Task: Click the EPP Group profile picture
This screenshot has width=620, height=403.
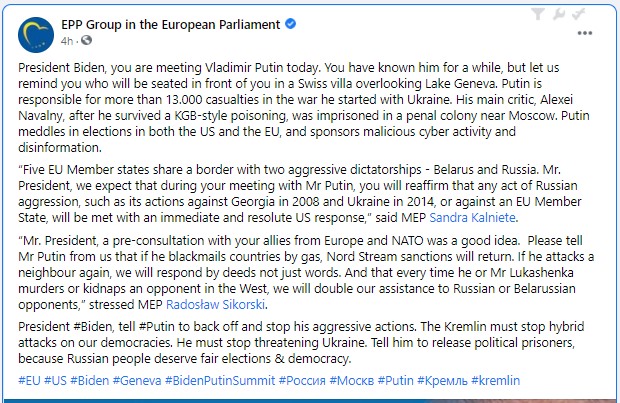Action: [x=36, y=35]
